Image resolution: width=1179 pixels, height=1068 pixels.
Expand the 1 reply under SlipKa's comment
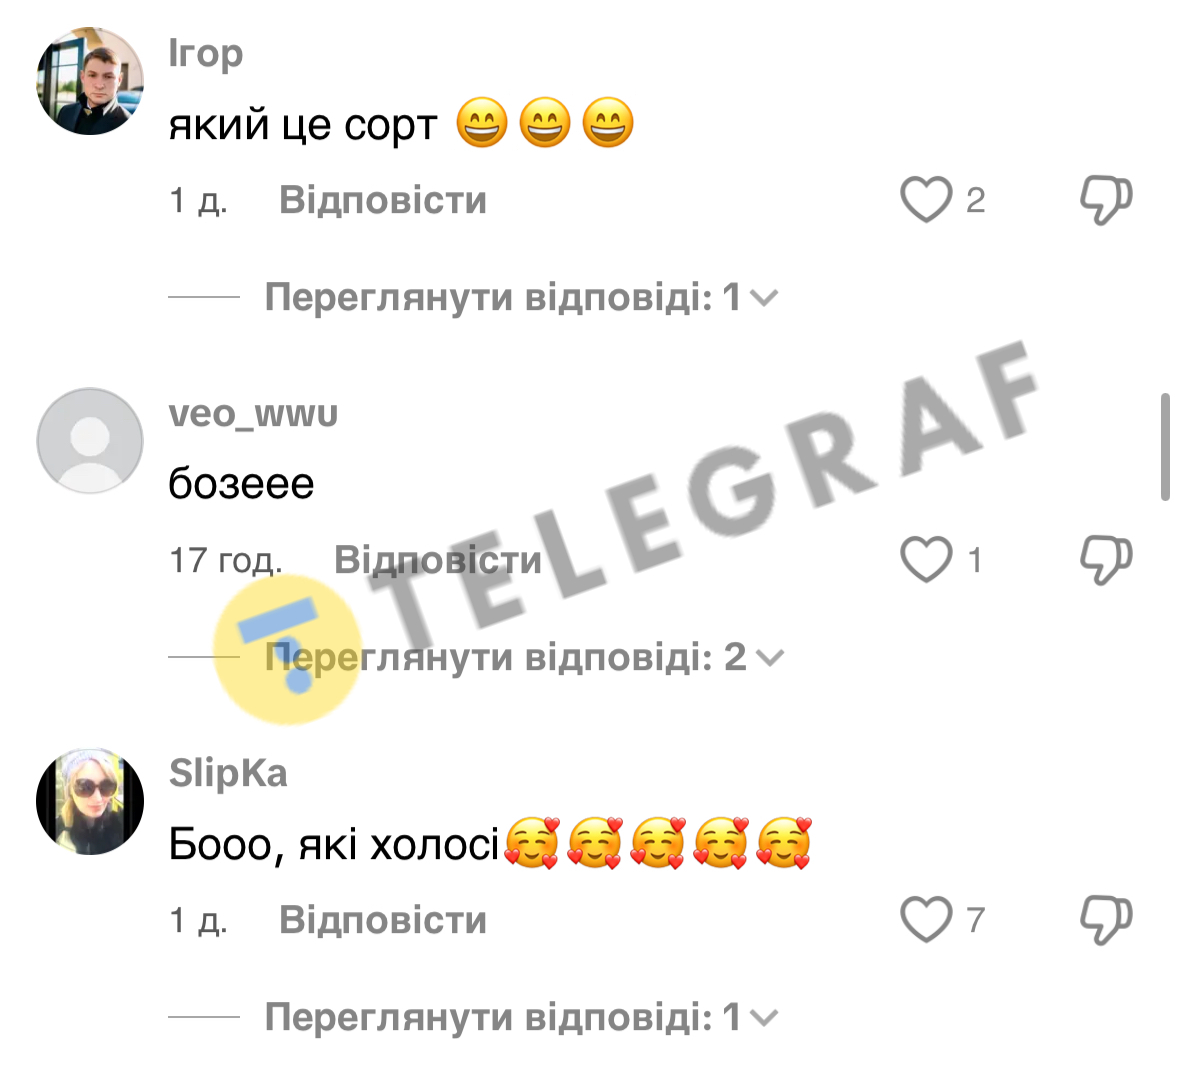[x=521, y=1017]
